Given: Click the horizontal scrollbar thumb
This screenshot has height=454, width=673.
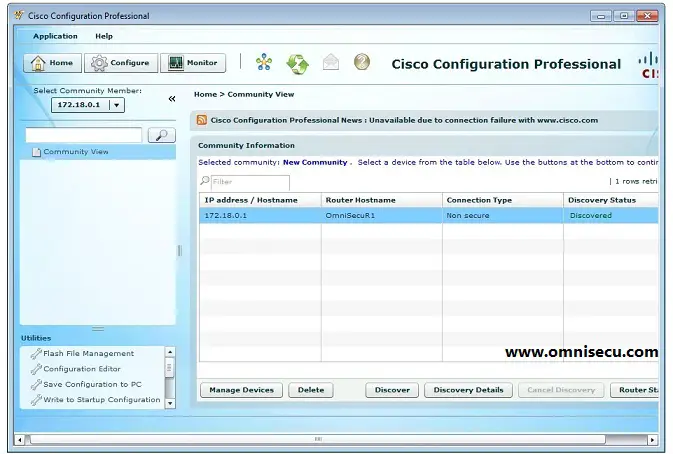Looking at the screenshot, I should 318,440.
